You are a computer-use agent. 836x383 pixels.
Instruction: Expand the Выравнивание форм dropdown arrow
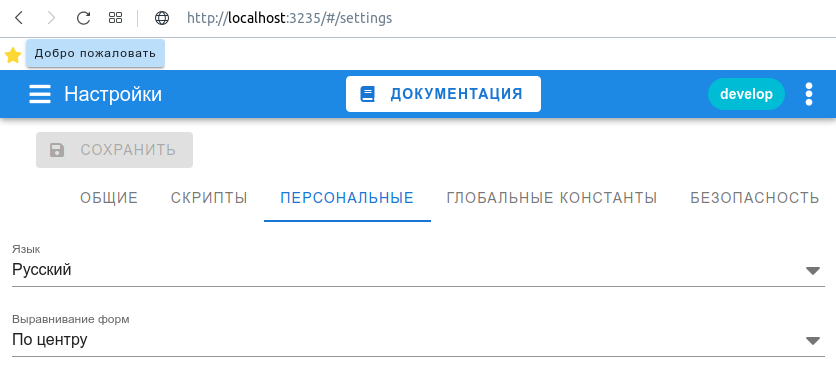(813, 341)
